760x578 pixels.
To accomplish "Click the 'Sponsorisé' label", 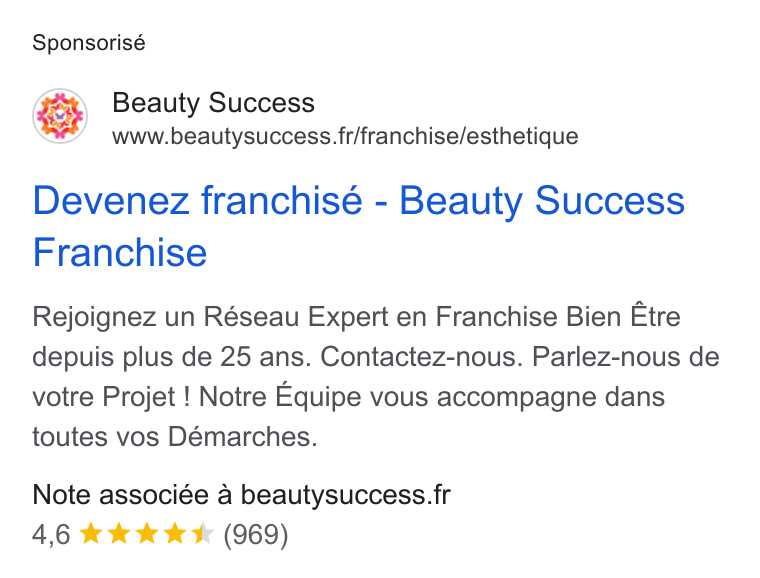I will pos(89,43).
